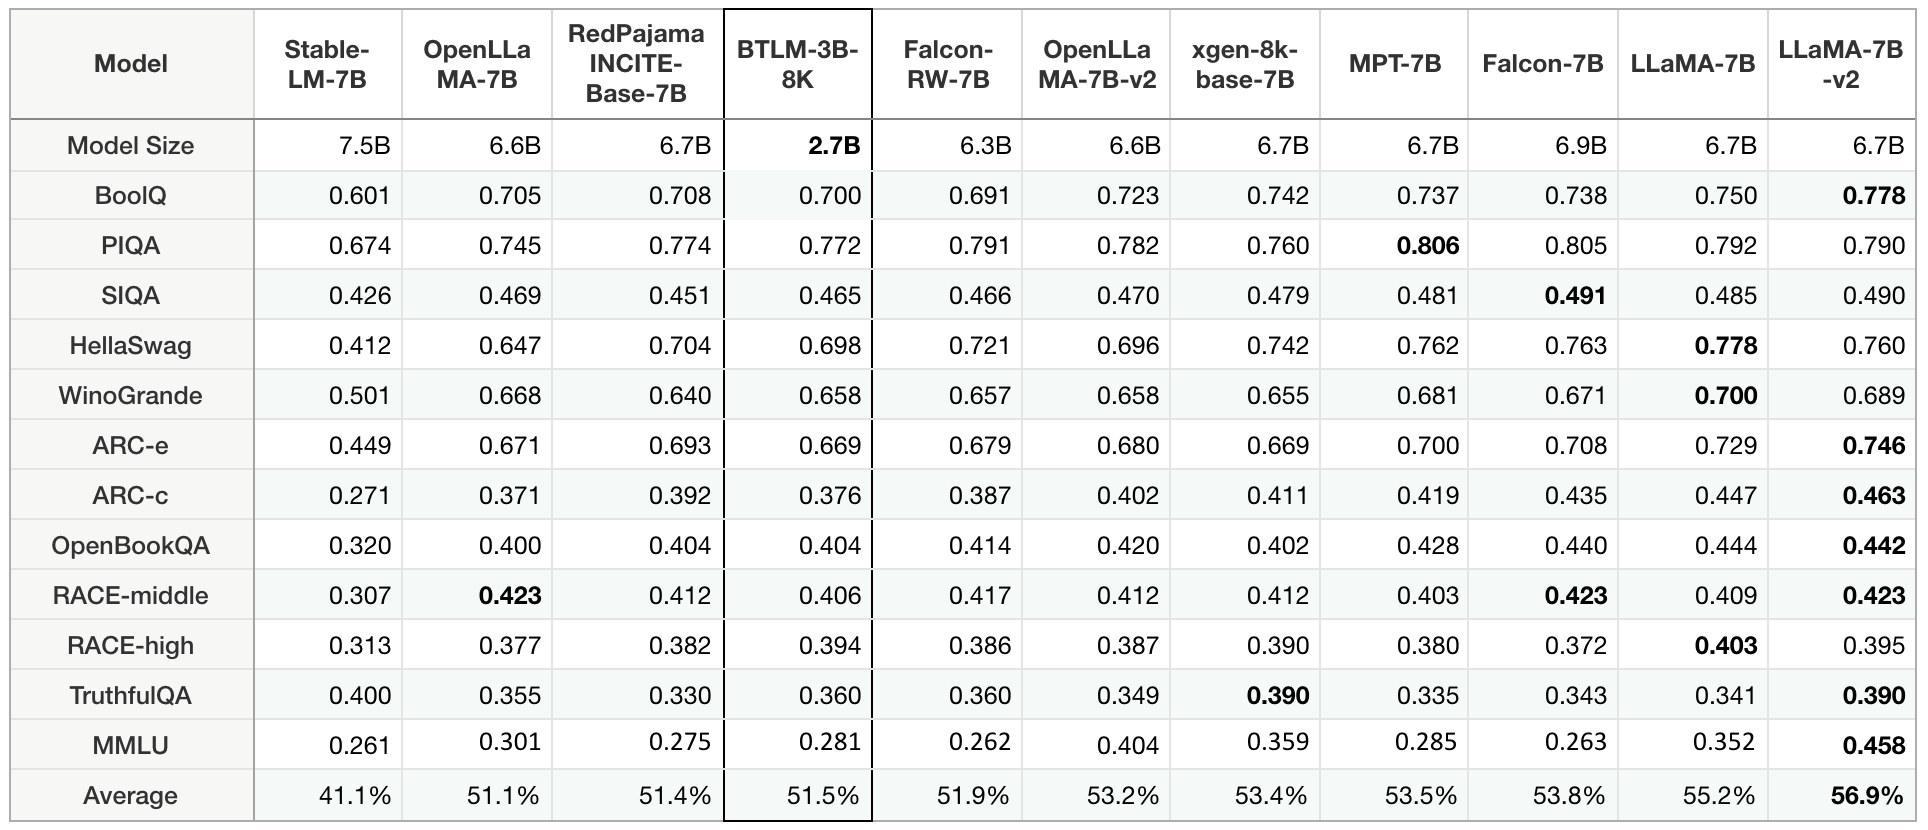Click the HellaSwag row label
The height and width of the screenshot is (830, 1928).
pos(131,346)
